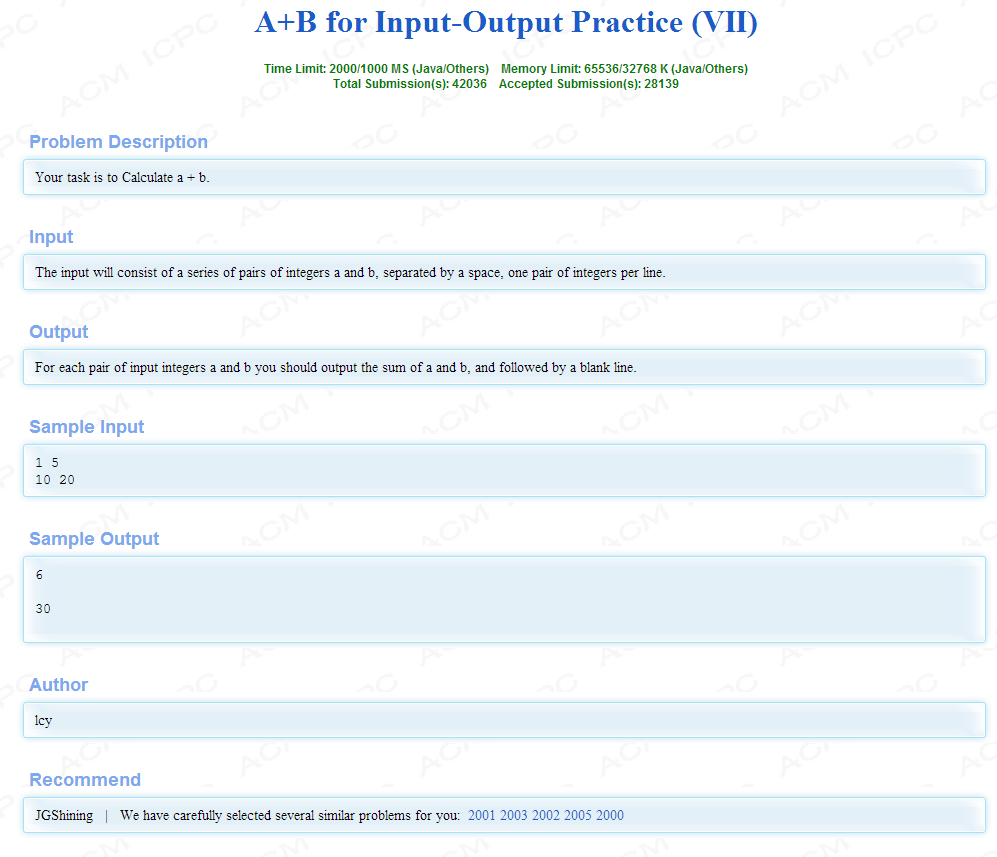Click sample output value 30

(x=43, y=608)
